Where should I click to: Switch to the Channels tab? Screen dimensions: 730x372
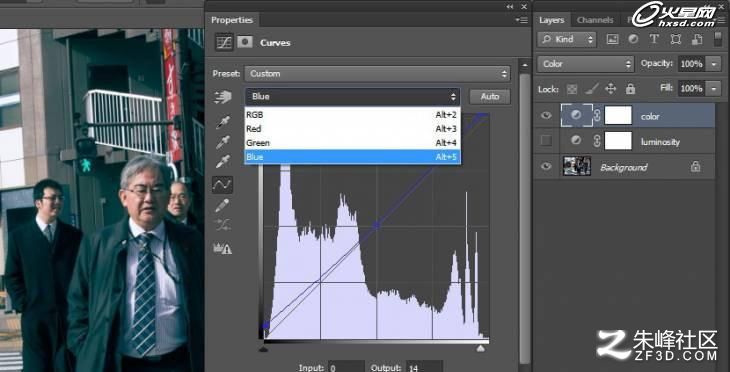(595, 20)
